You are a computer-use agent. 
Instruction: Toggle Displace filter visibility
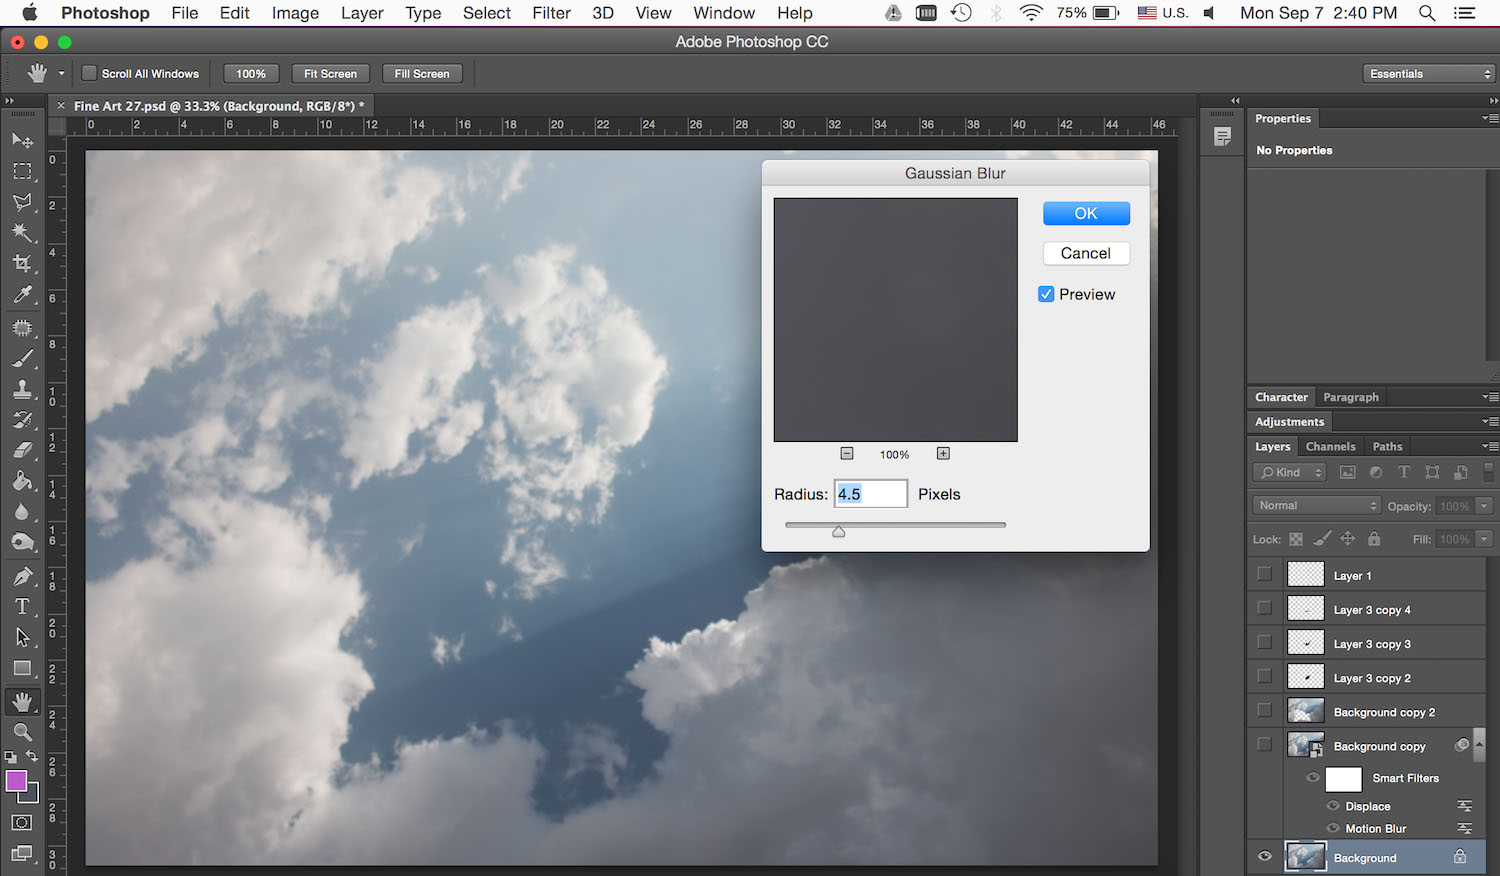tap(1333, 806)
